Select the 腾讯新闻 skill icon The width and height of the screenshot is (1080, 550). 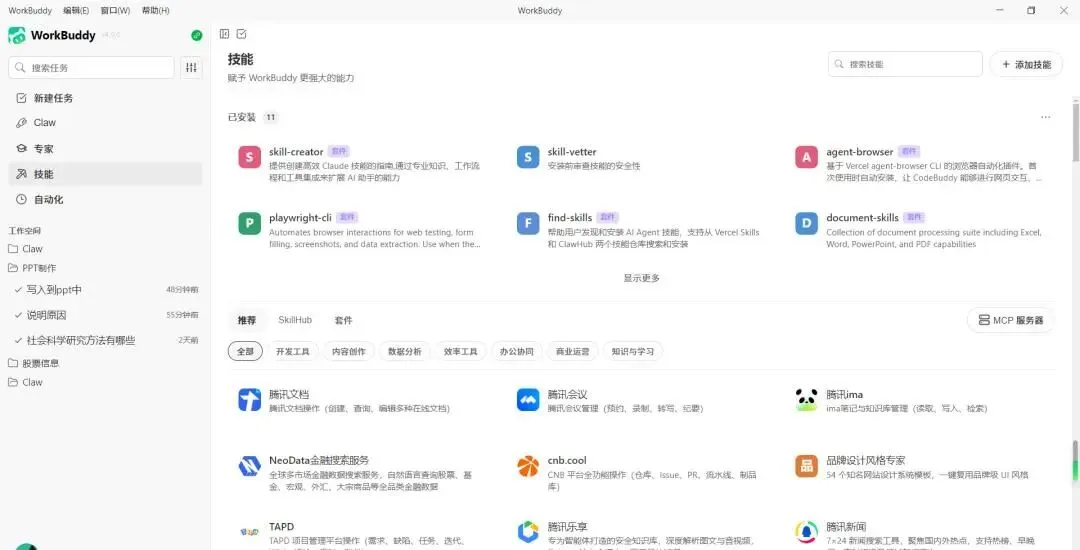[806, 532]
